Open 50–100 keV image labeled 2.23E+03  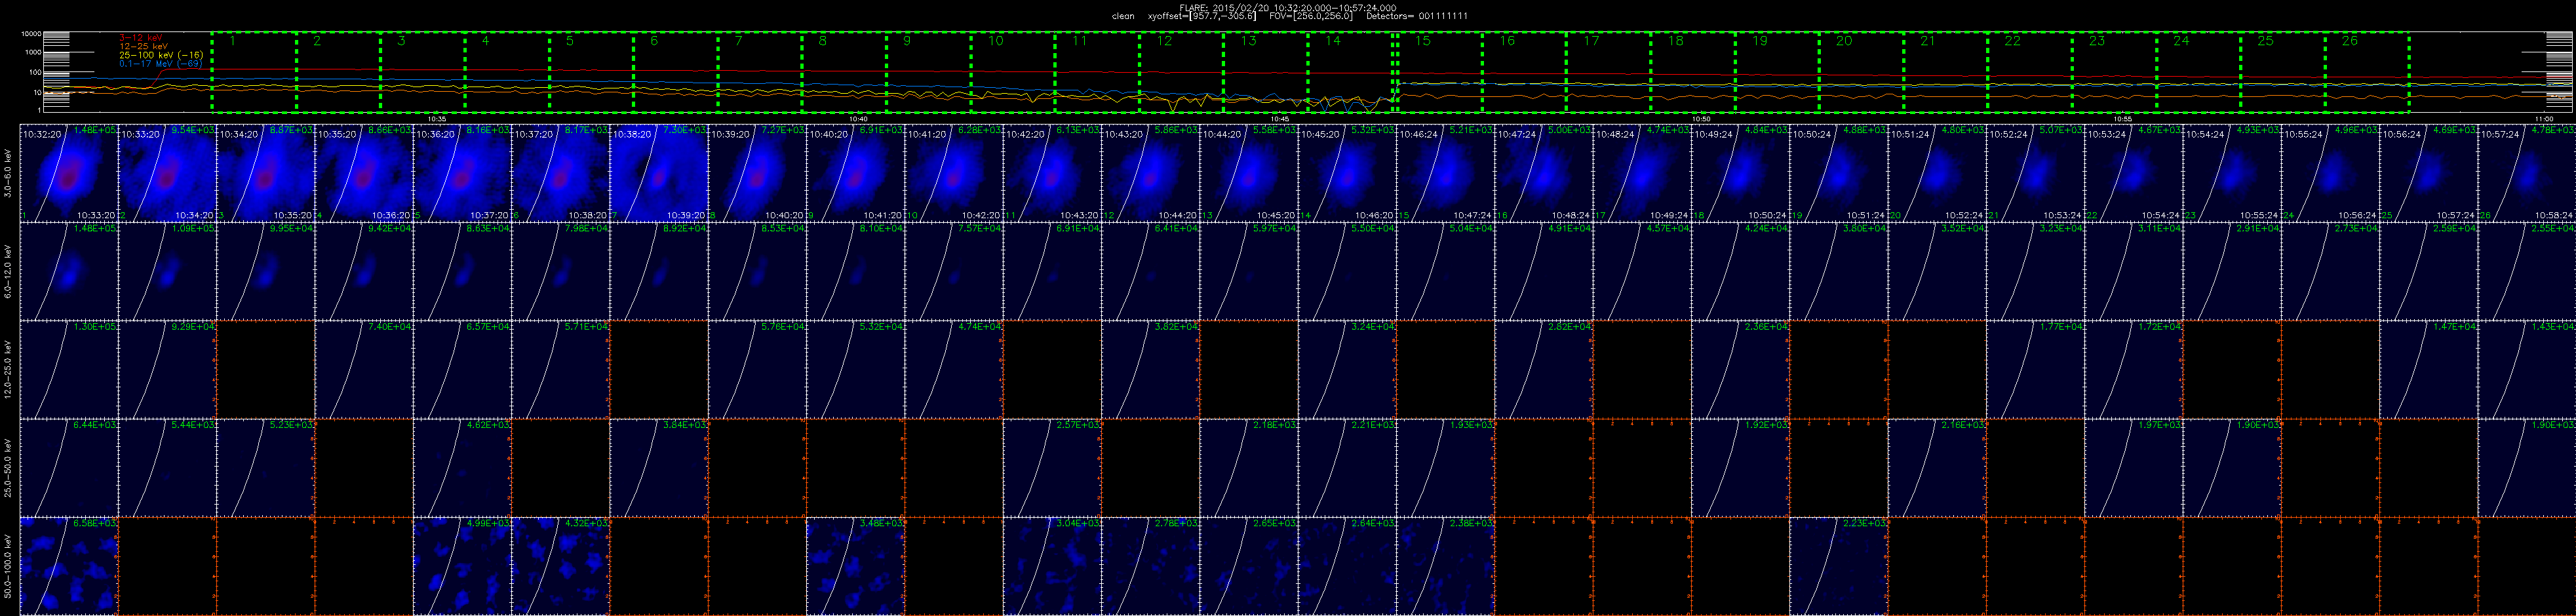pyautogui.click(x=1838, y=565)
